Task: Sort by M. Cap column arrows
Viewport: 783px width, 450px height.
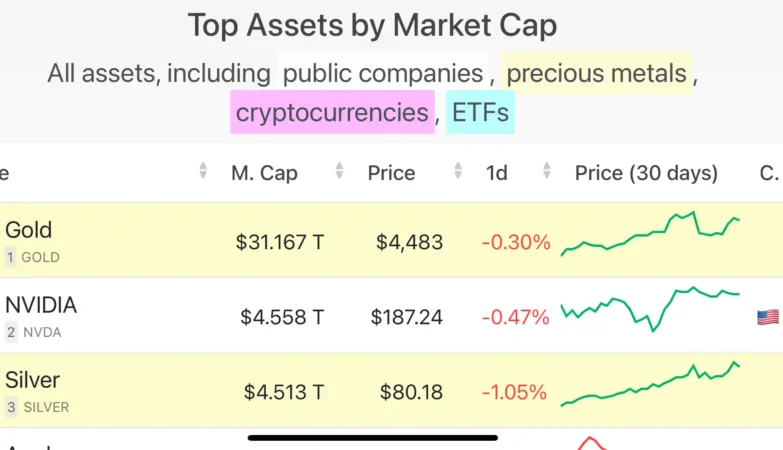Action: [x=339, y=172]
